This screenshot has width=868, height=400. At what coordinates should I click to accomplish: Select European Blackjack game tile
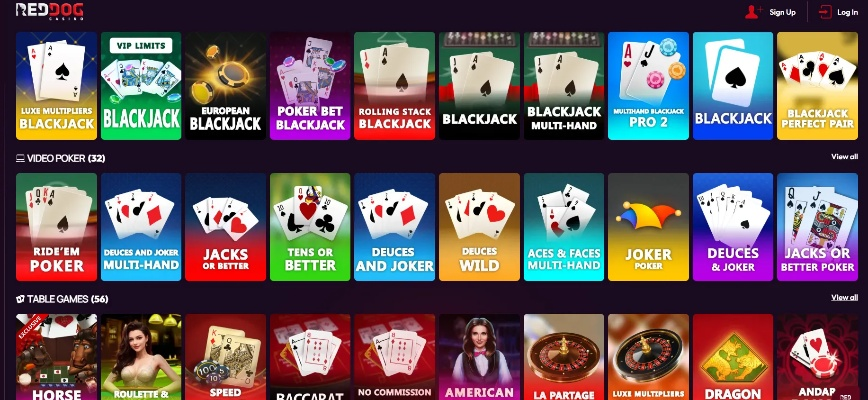225,86
